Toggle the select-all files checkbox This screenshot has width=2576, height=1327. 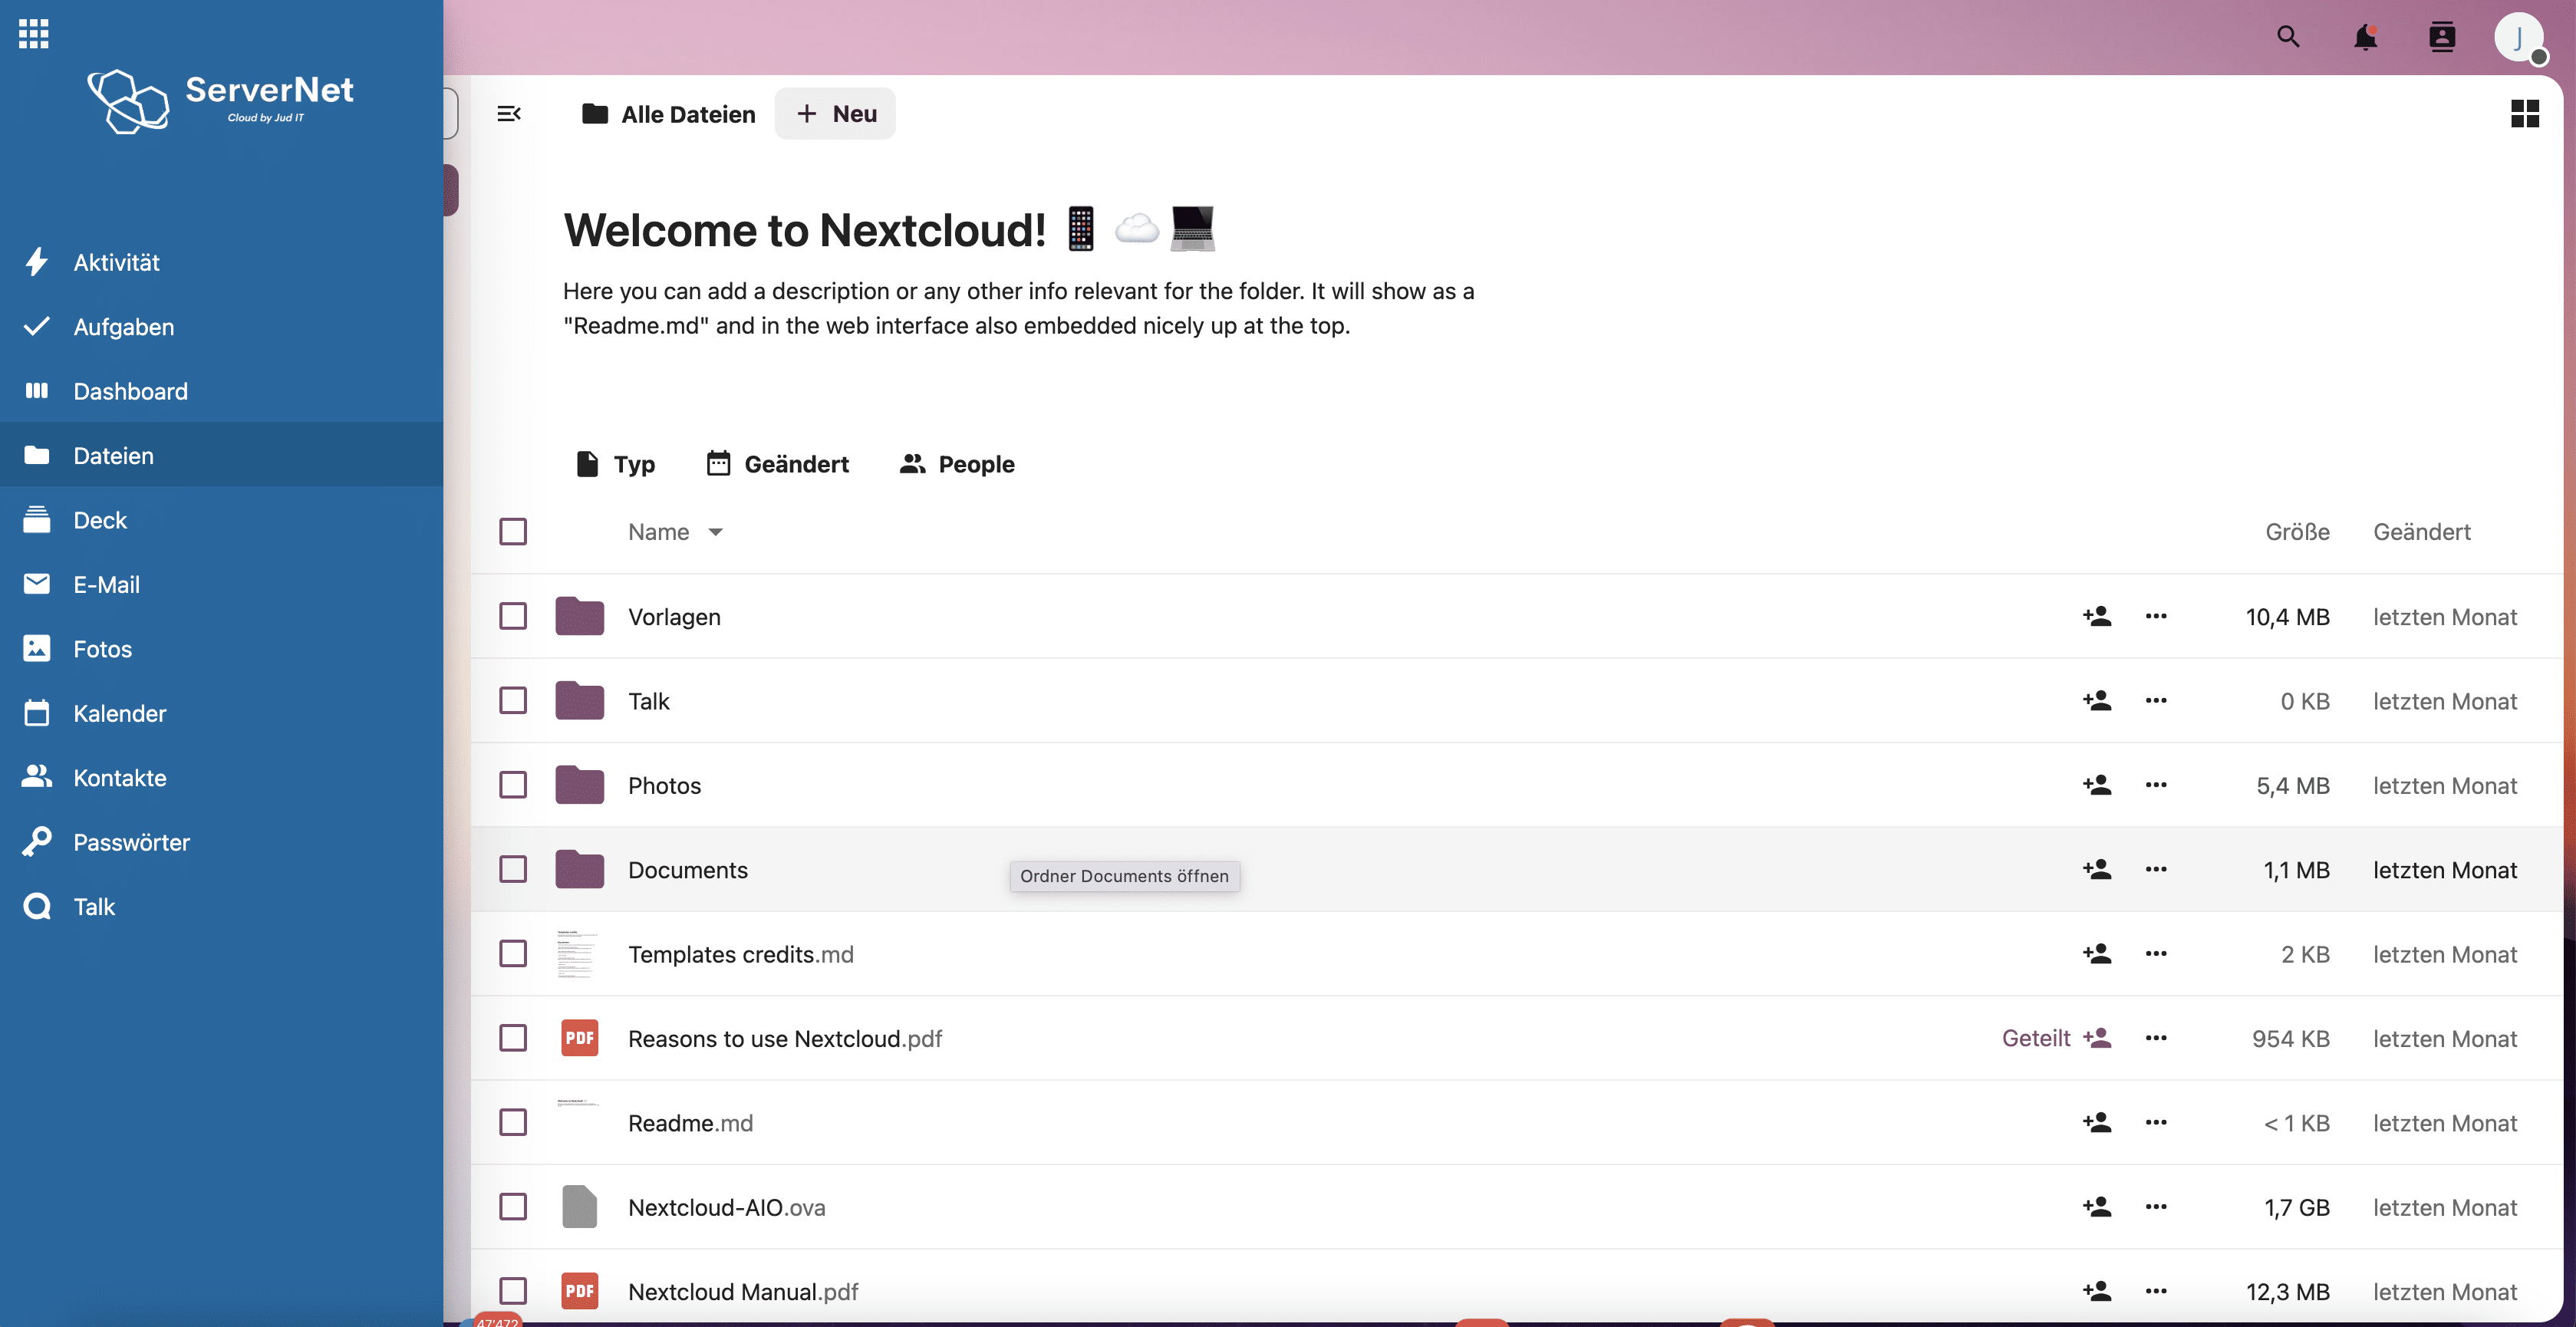coord(513,531)
